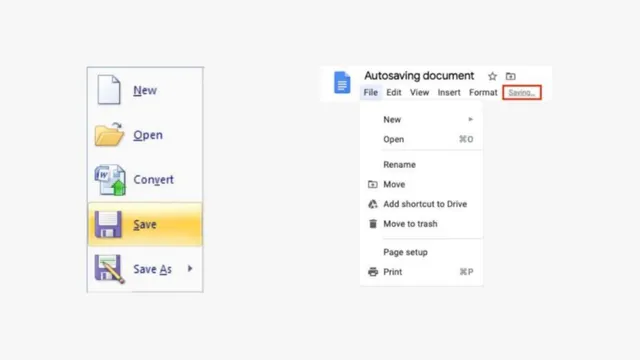Click the printer icon beside Print
The height and width of the screenshot is (360, 640).
tap(373, 272)
